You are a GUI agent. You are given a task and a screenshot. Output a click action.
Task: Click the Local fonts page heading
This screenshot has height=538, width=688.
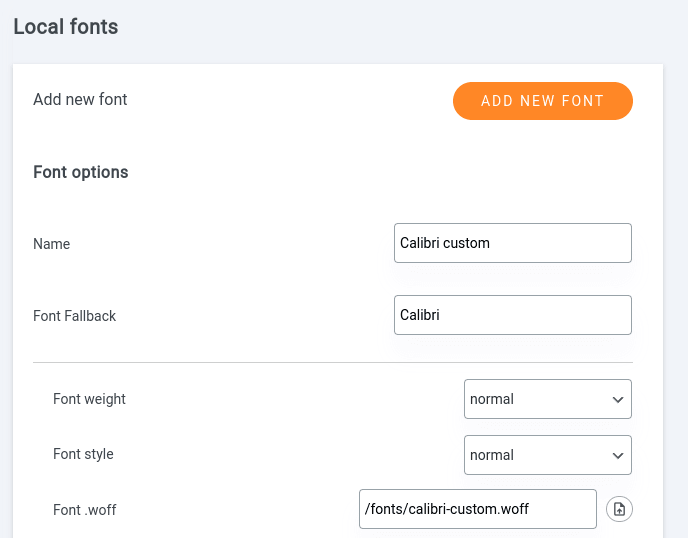tap(66, 27)
